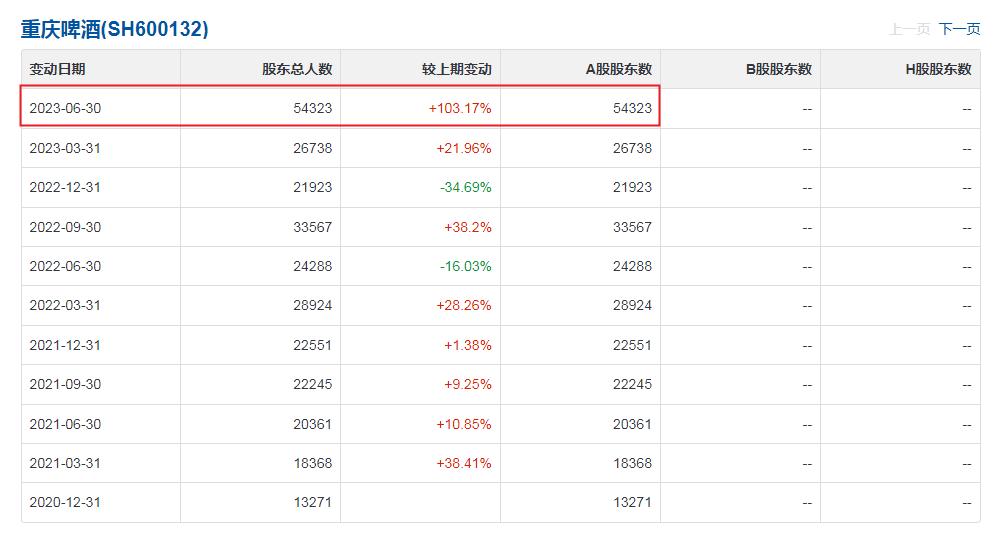The width and height of the screenshot is (1001, 539).
Task: Click 24288 in A股股东数 column
Action: click(x=633, y=266)
